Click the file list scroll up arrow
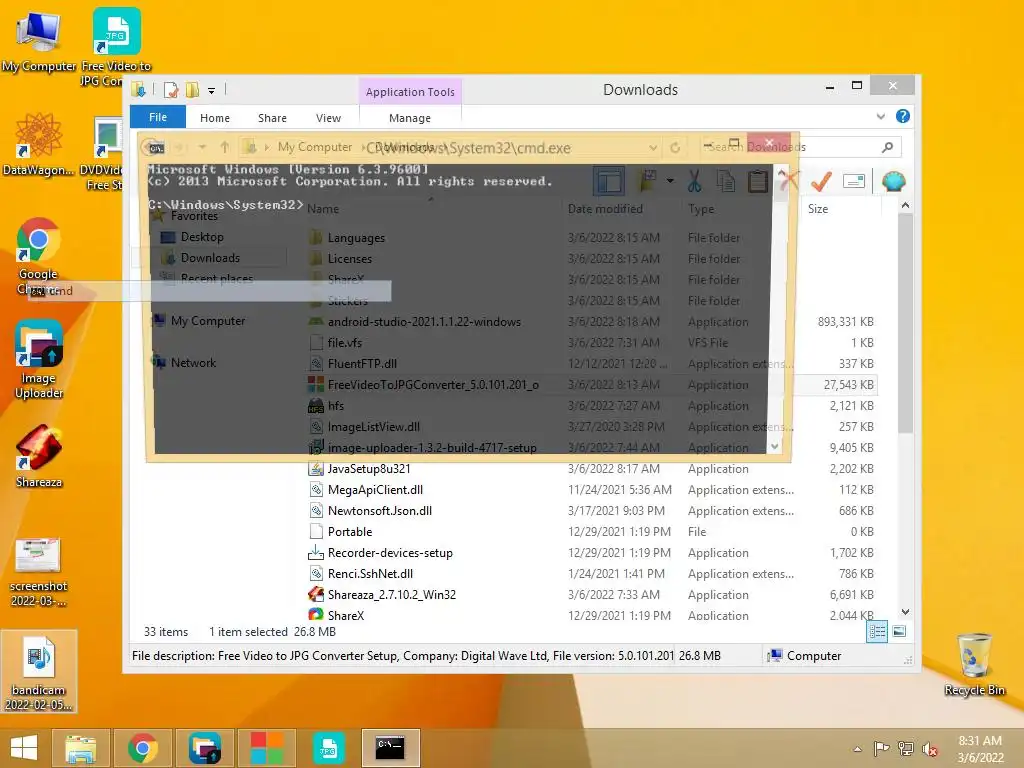This screenshot has width=1024, height=768. (x=905, y=206)
